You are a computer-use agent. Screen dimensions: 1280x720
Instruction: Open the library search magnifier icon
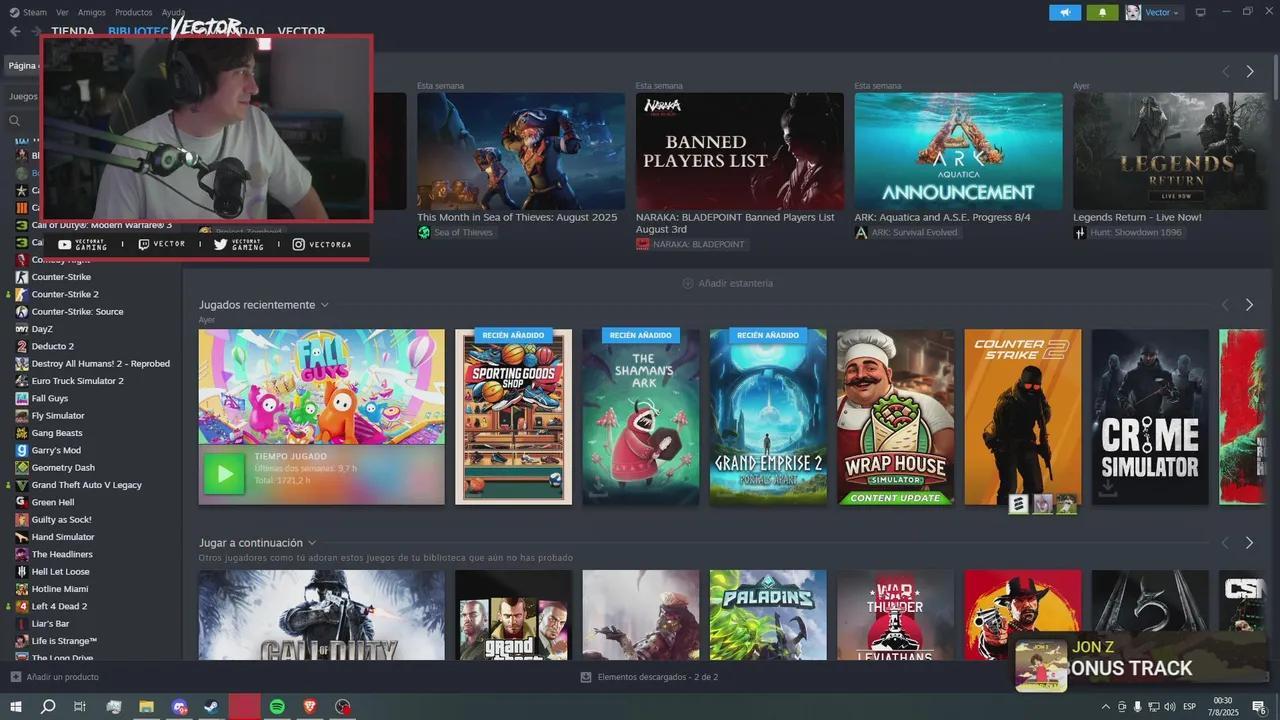click(x=15, y=121)
